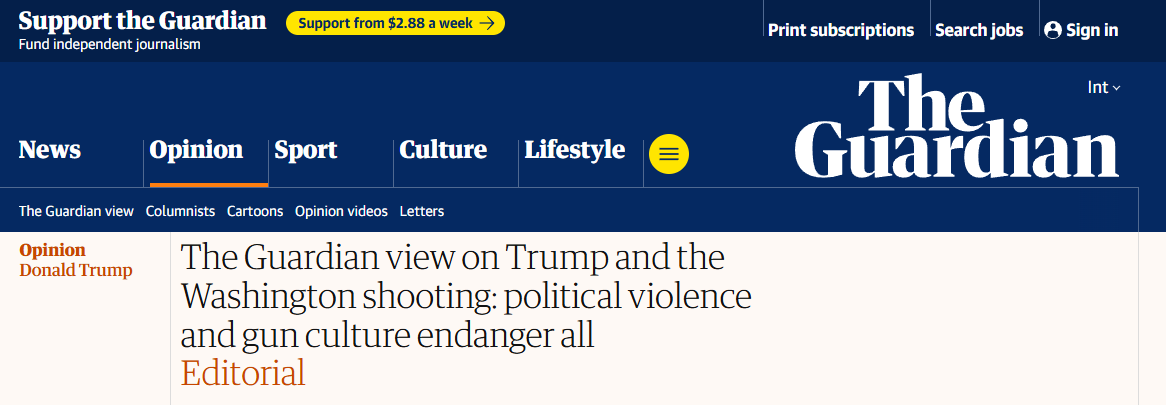Go to Columnists subsection
1166x405 pixels.
coord(180,211)
